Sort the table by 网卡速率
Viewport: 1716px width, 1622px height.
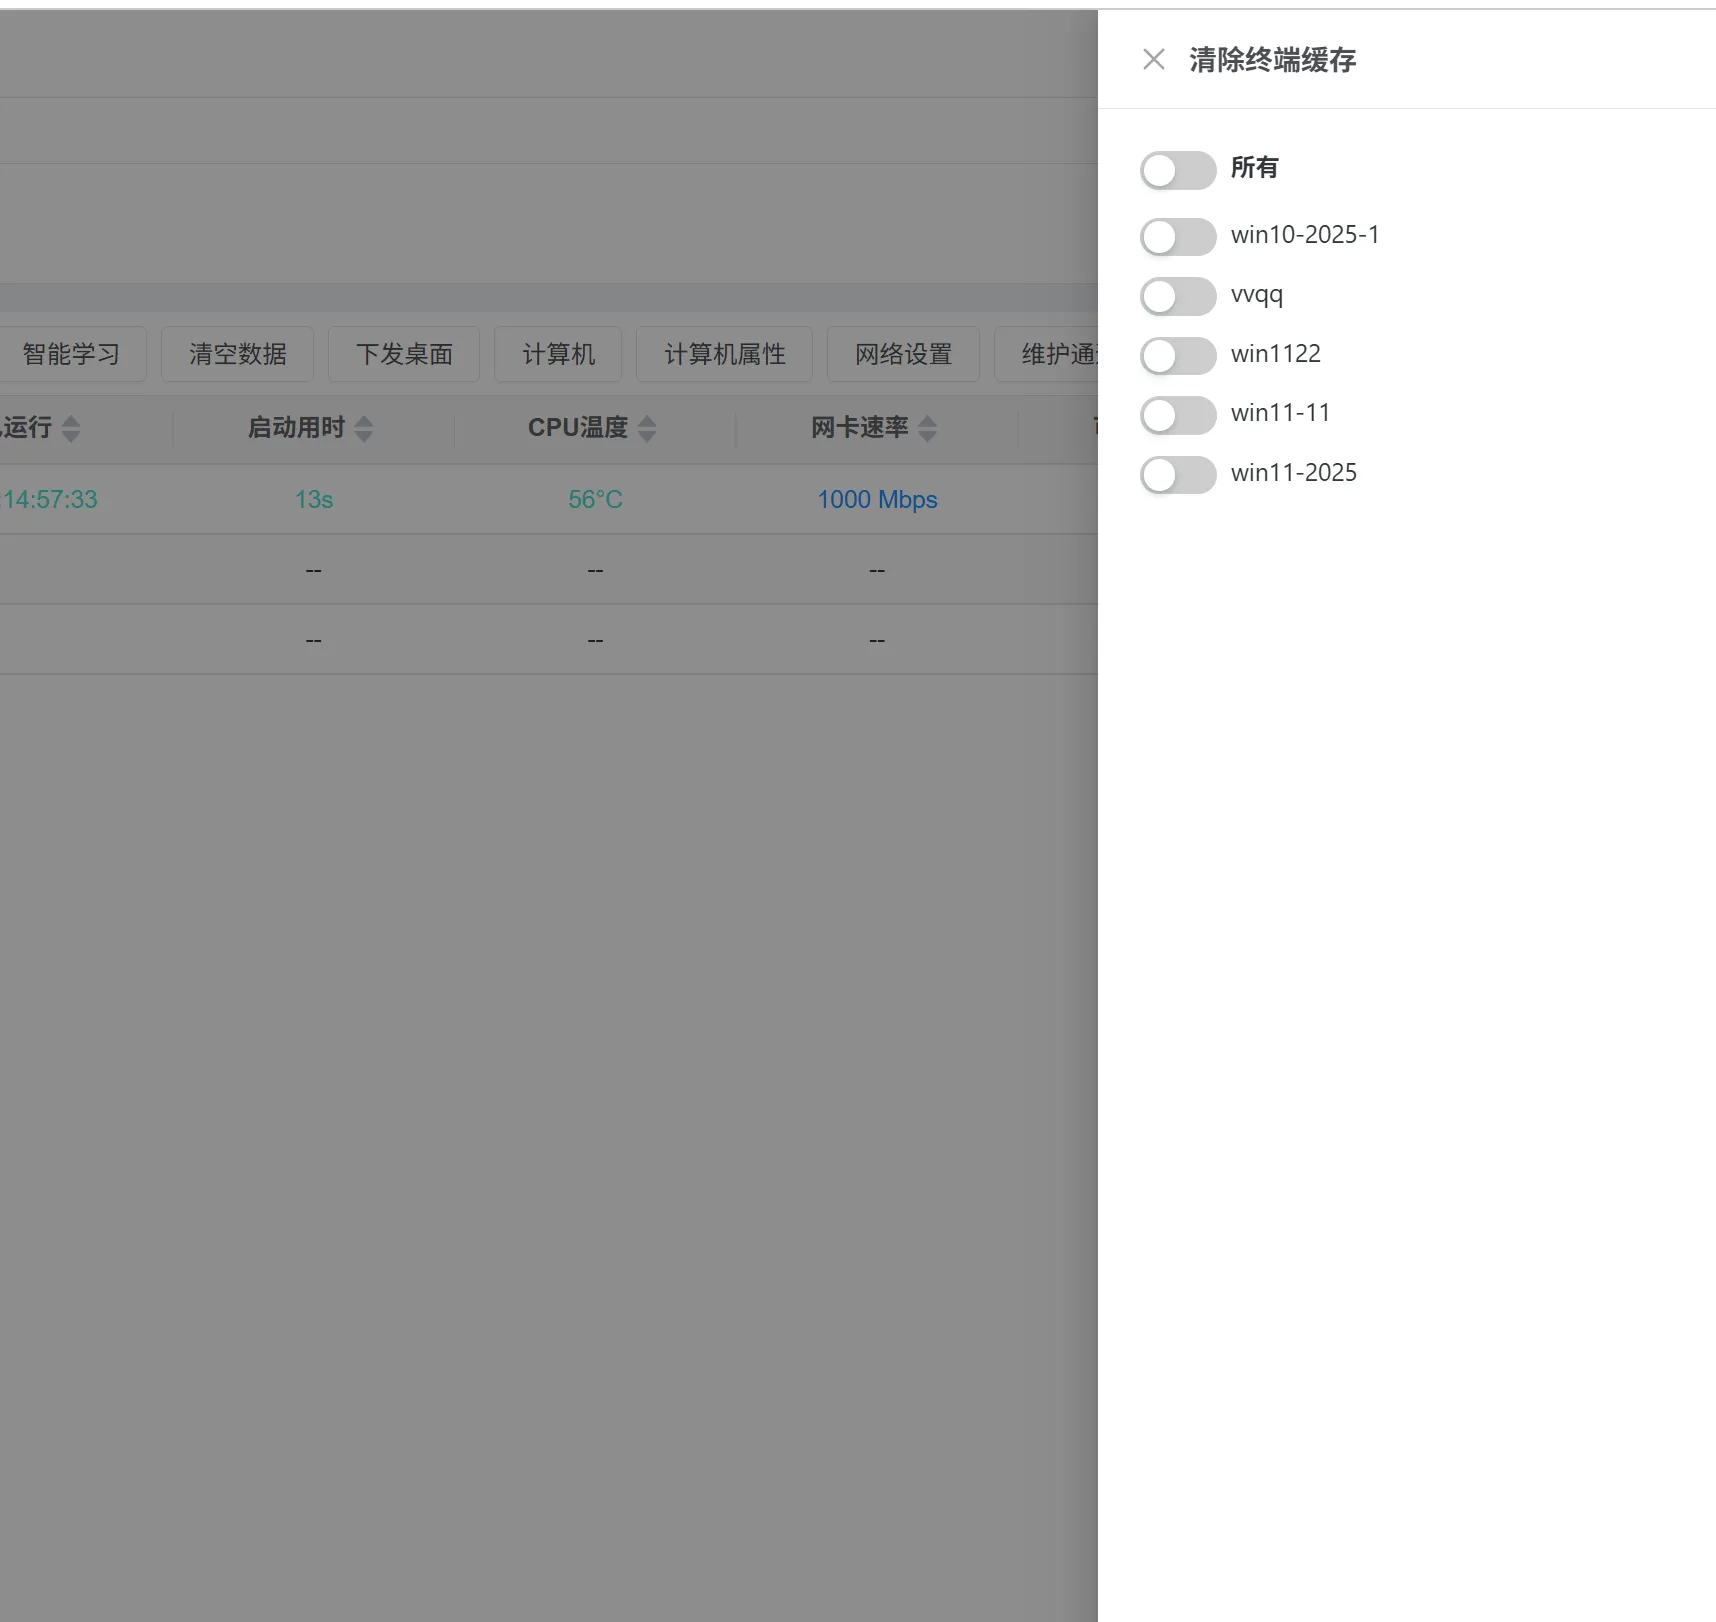click(929, 428)
